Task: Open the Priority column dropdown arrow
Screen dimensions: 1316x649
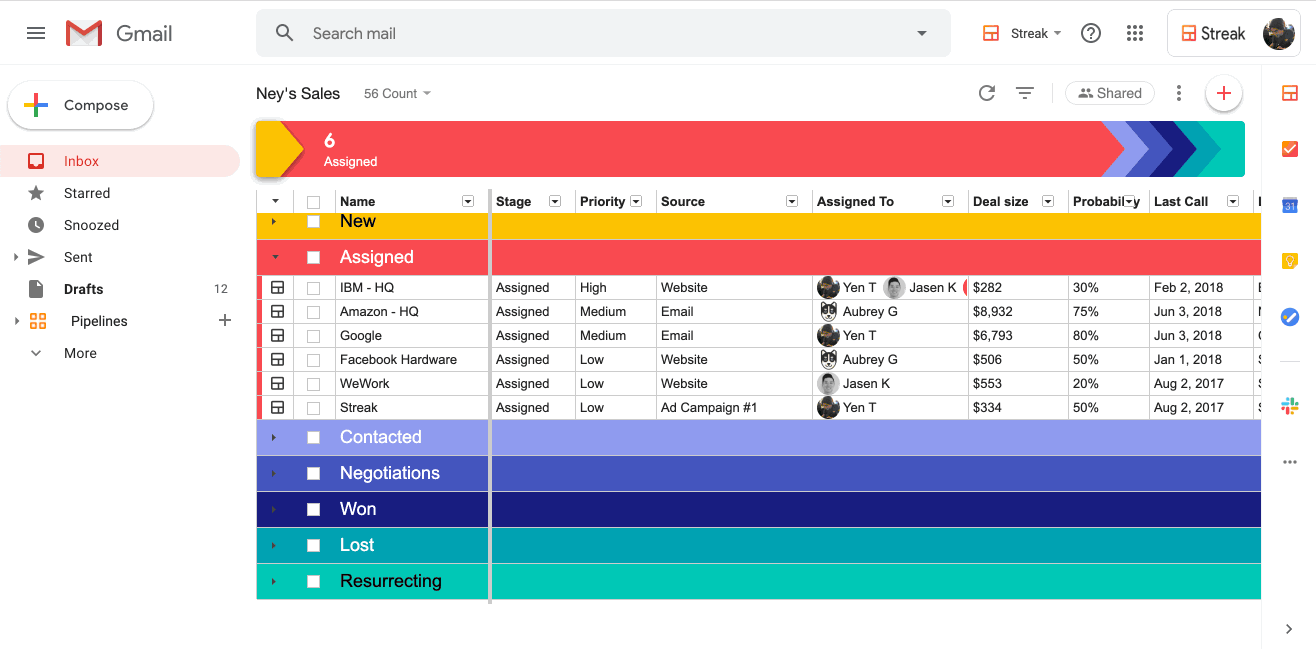Action: pyautogui.click(x=636, y=201)
